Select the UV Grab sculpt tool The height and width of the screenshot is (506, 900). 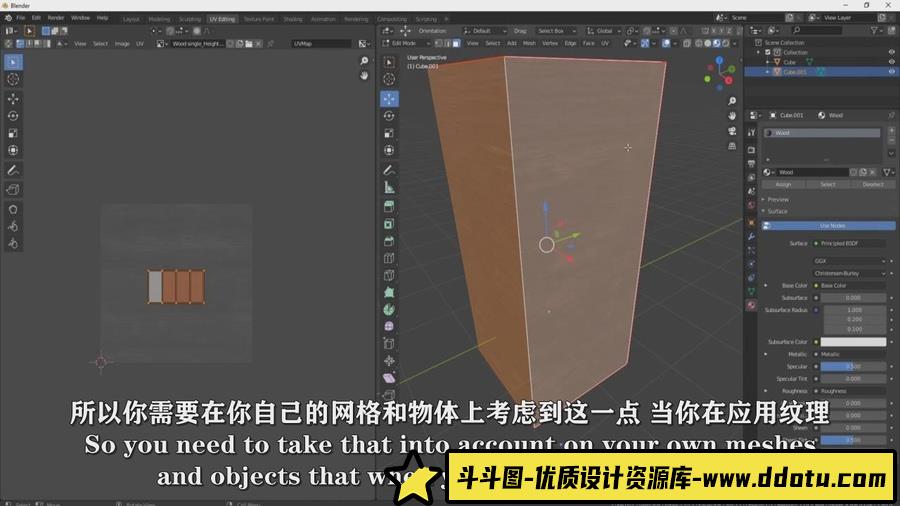click(x=13, y=209)
